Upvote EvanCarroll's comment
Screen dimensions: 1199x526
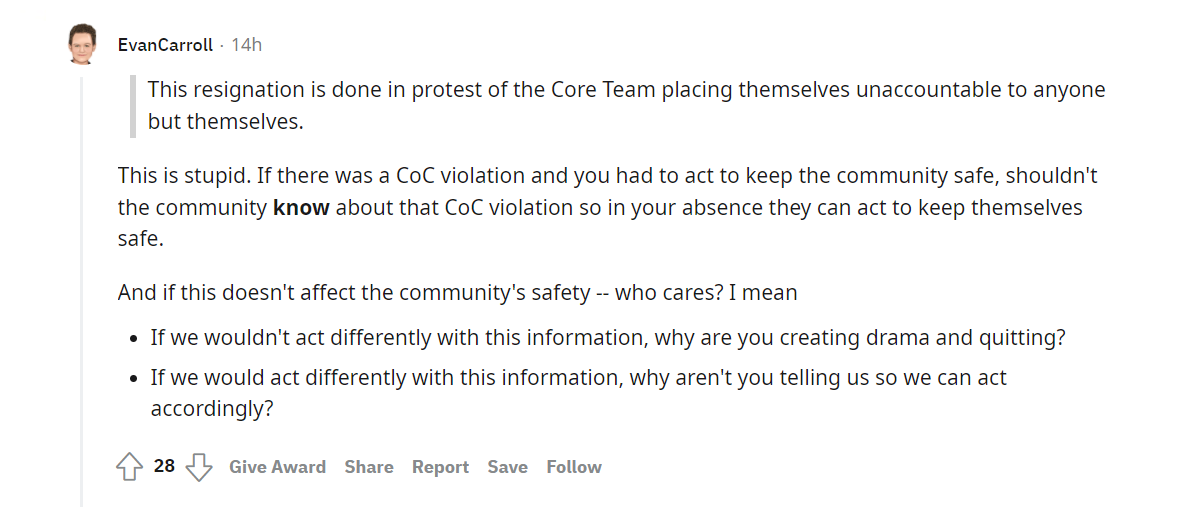130,466
